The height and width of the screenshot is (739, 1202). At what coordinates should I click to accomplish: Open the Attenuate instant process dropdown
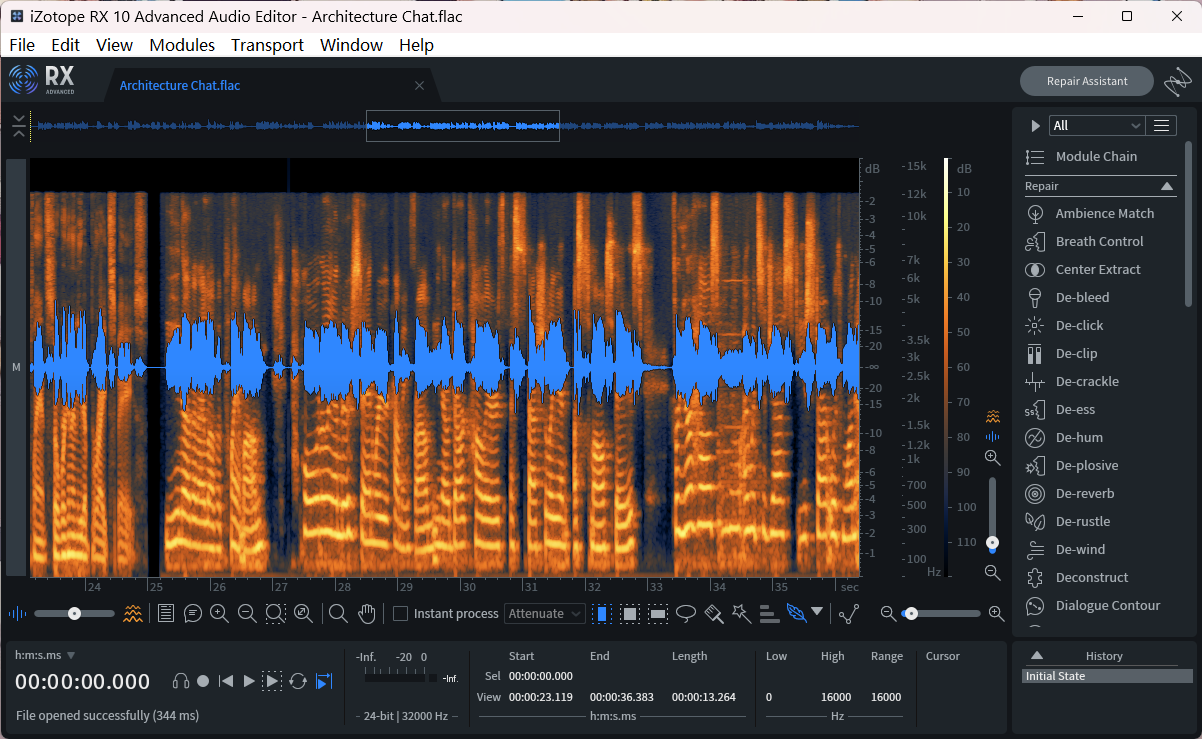[x=545, y=613]
